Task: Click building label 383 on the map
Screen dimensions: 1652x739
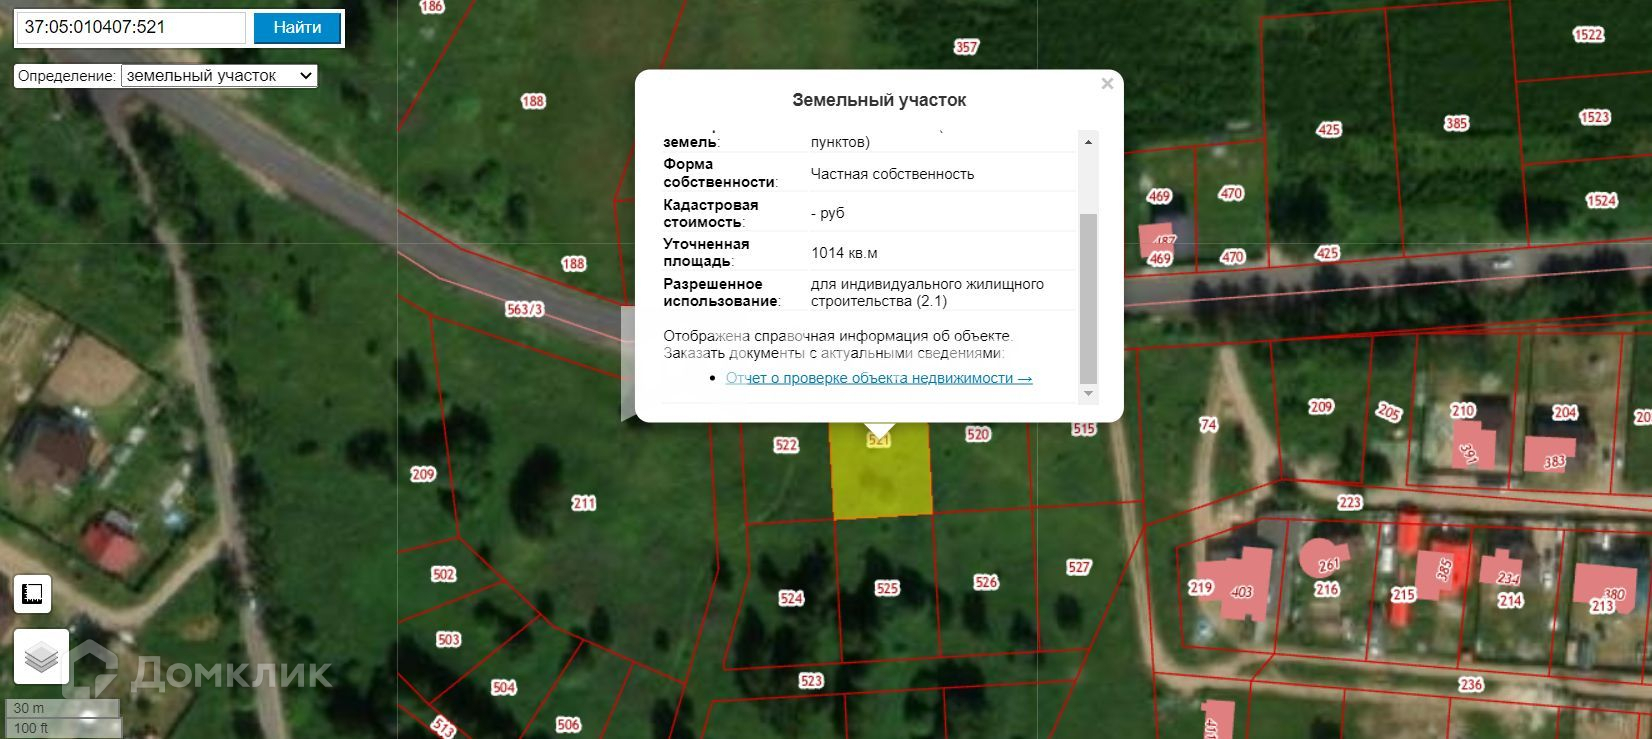Action: (1554, 461)
